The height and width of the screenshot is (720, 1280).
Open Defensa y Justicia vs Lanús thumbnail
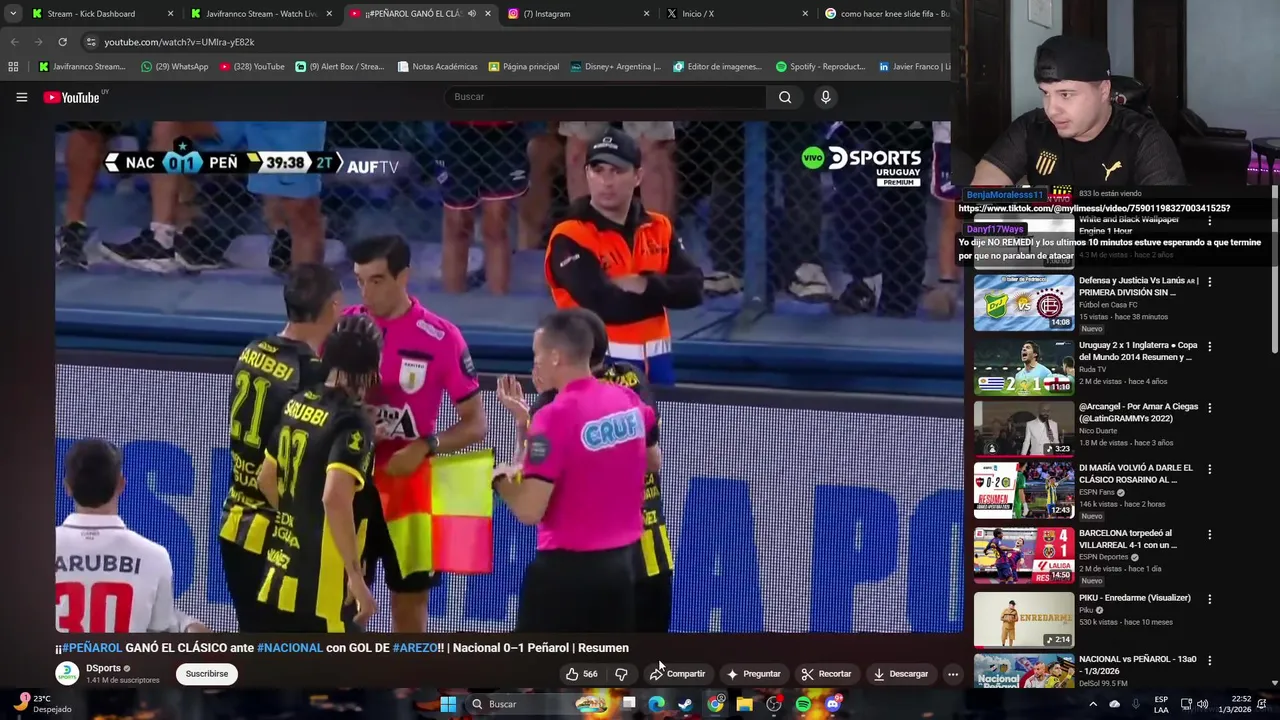point(1024,303)
